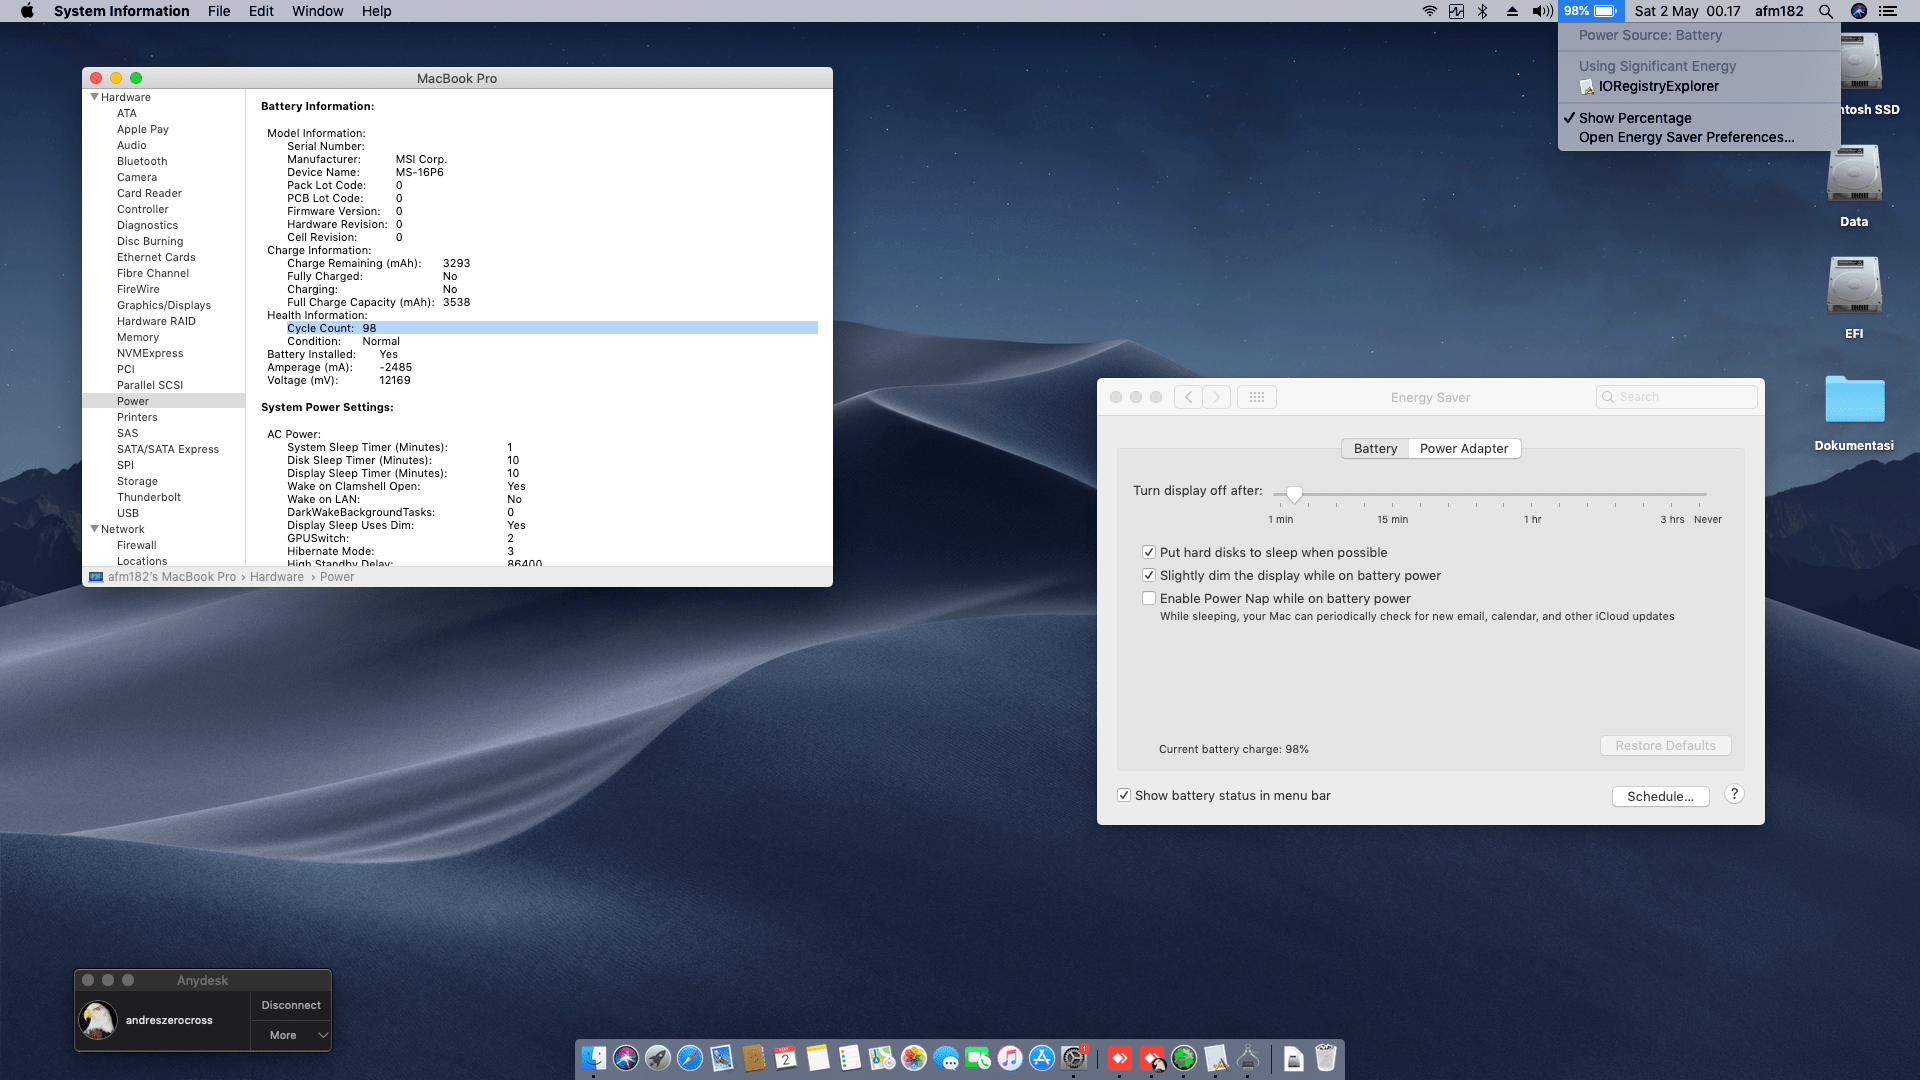Image resolution: width=1920 pixels, height=1080 pixels.
Task: Open System Preferences gear in Dock
Action: 1074,1058
